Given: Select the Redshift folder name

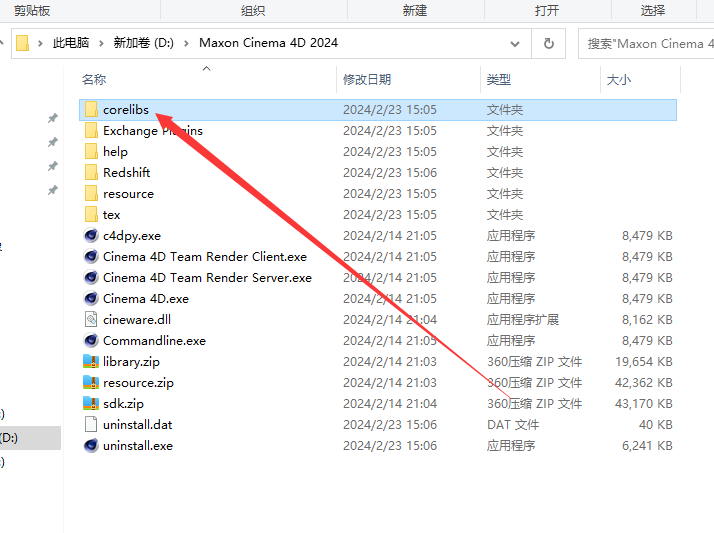Looking at the screenshot, I should coord(126,173).
